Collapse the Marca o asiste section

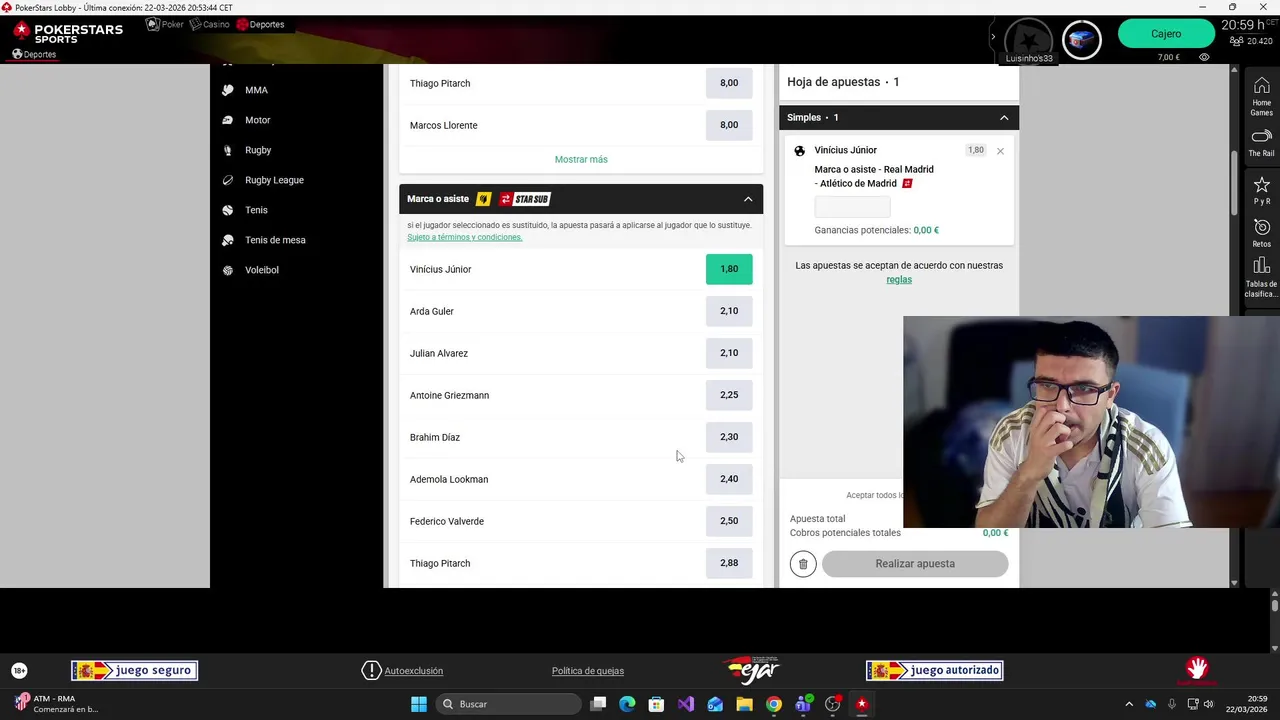tap(748, 199)
